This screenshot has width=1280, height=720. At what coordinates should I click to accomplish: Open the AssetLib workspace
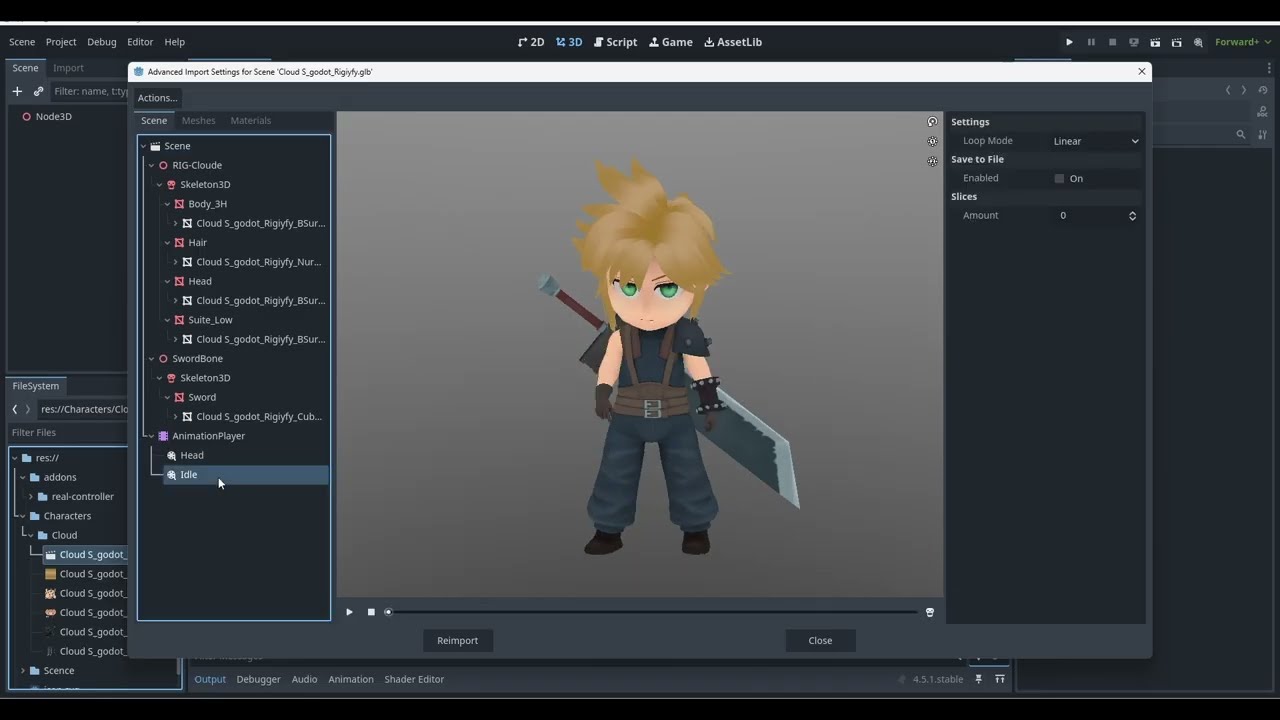733,42
